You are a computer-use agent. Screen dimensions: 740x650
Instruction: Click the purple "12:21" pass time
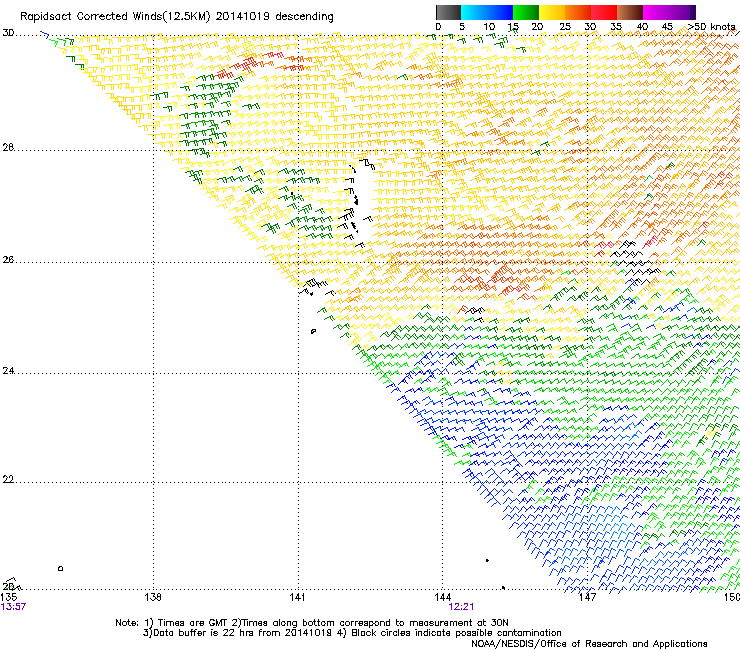point(461,607)
